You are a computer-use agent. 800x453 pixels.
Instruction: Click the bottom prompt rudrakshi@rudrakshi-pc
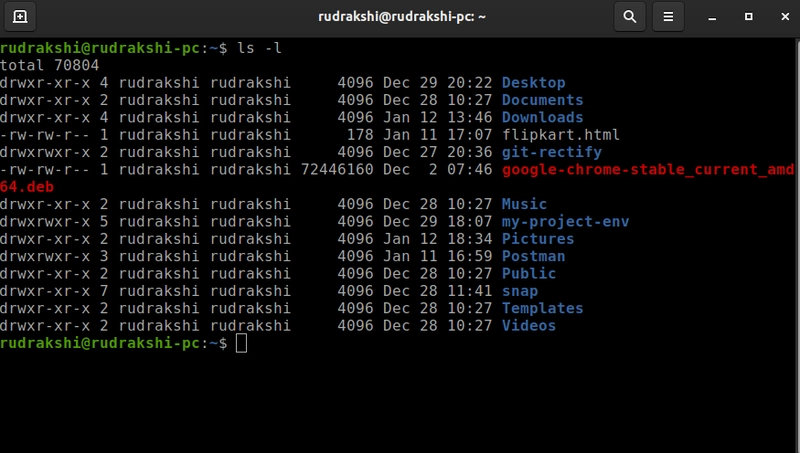point(100,343)
